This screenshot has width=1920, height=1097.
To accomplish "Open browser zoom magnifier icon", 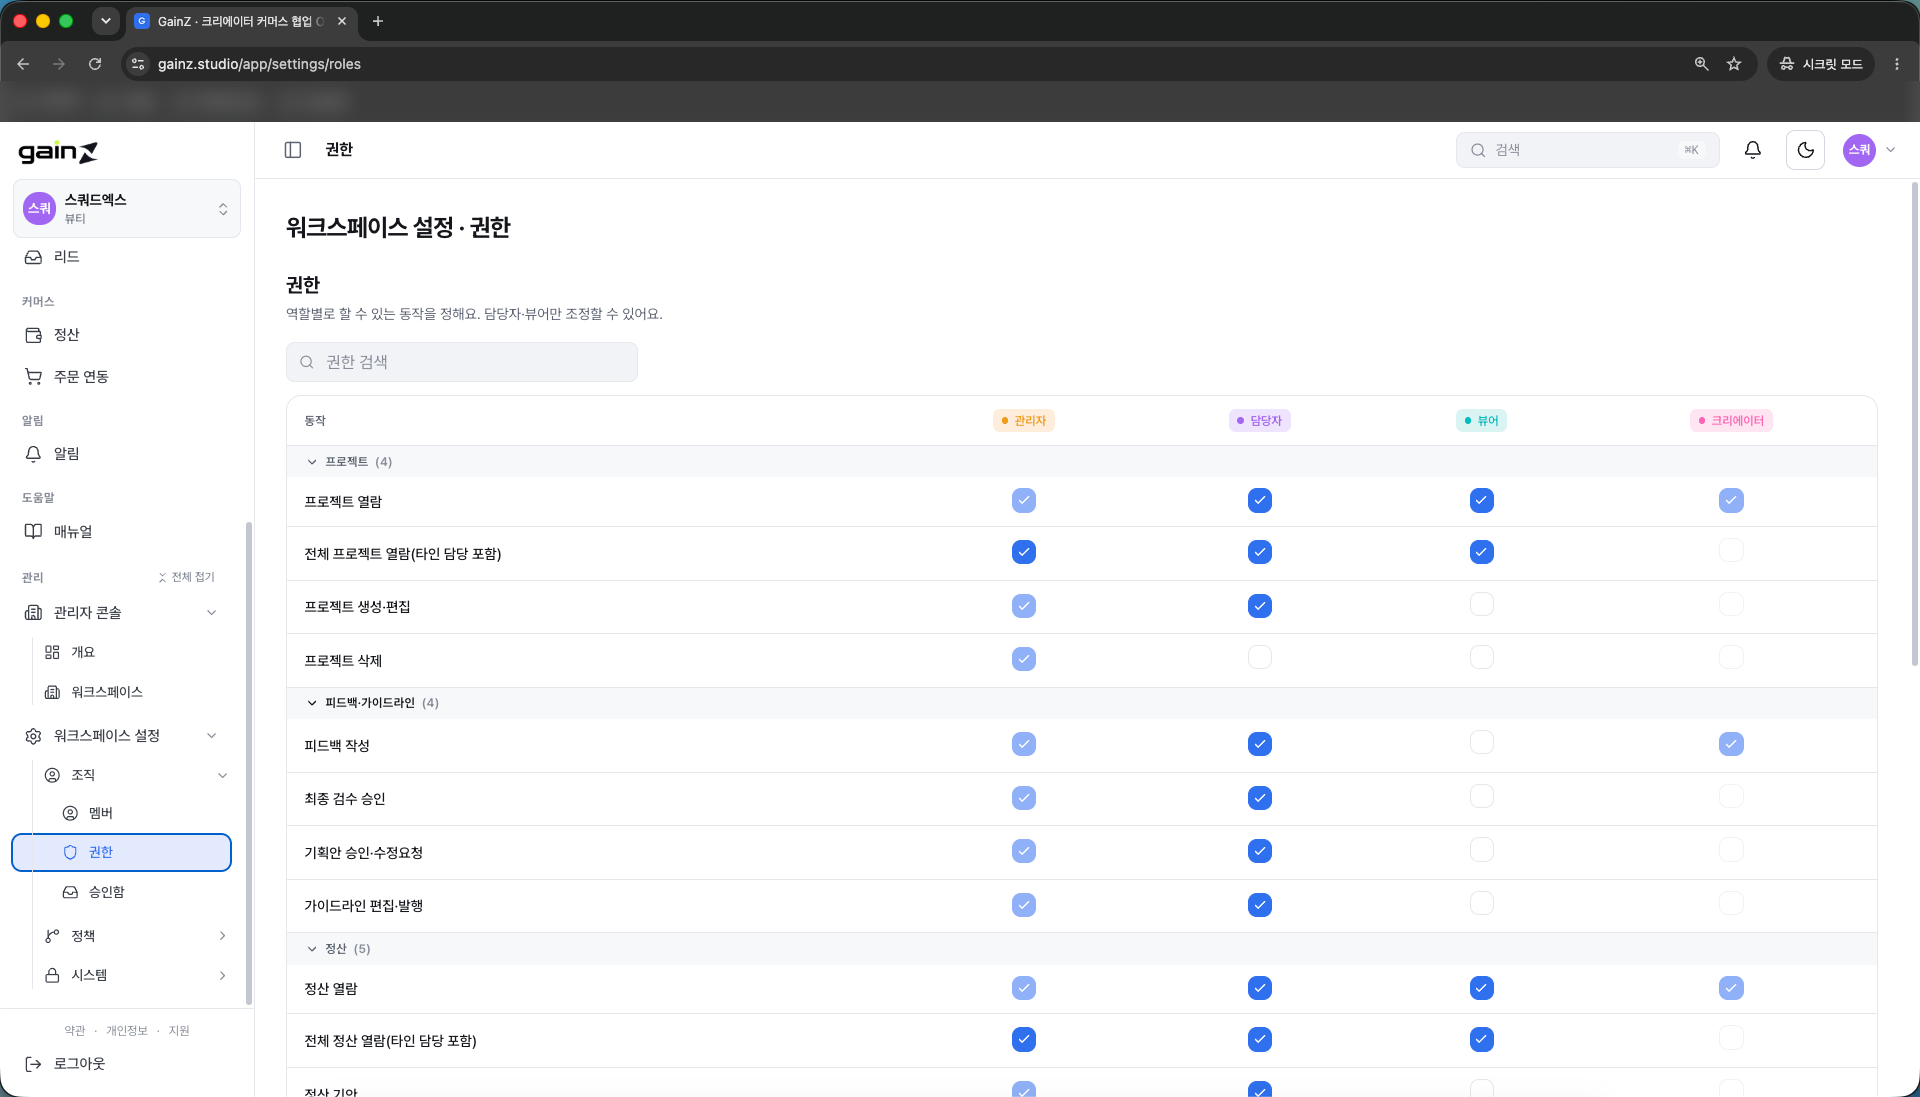I will pos(1701,64).
